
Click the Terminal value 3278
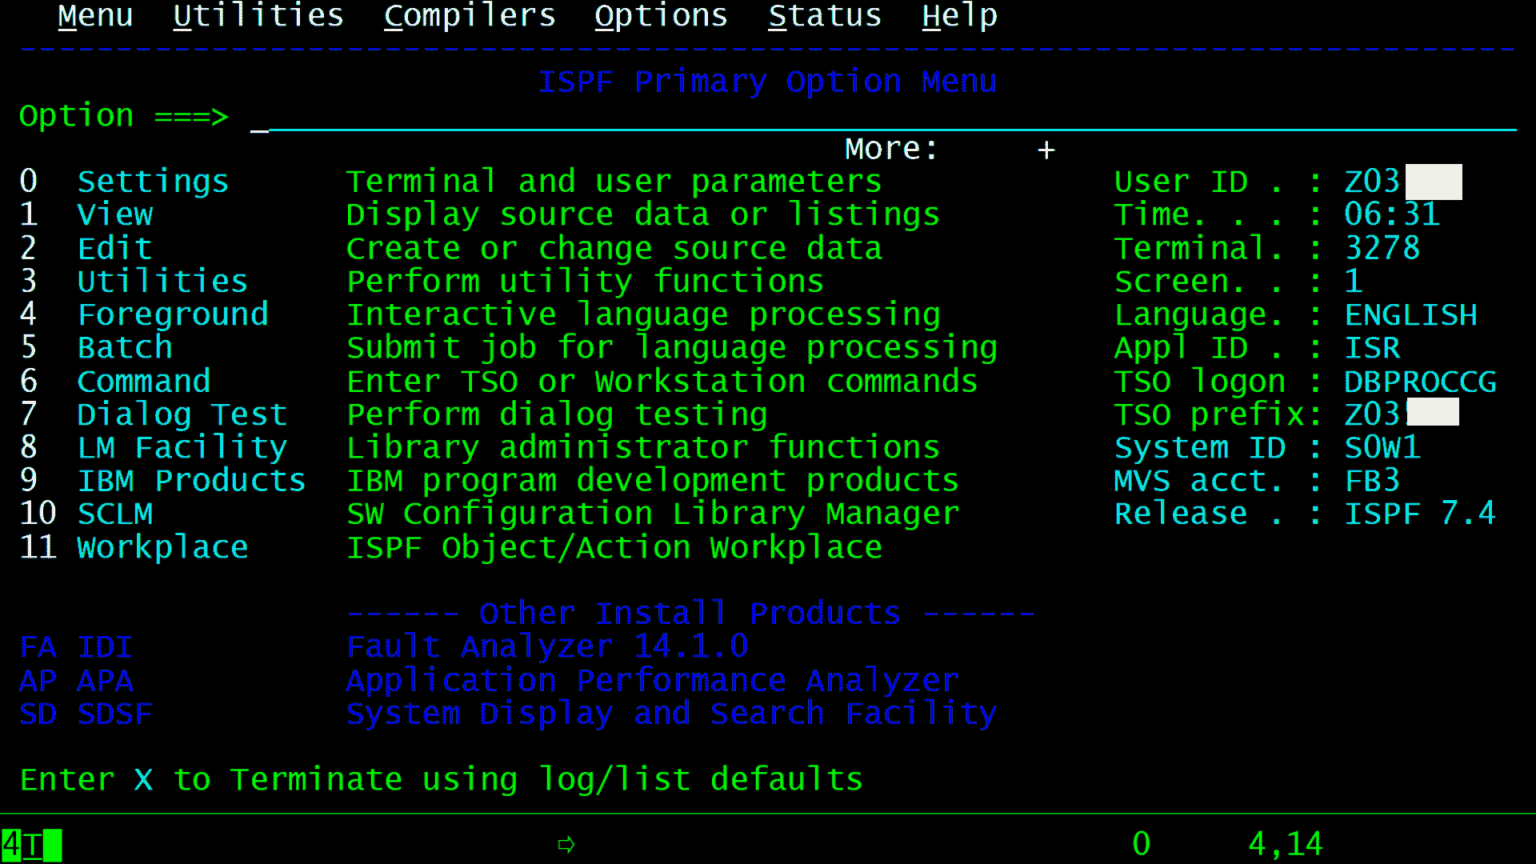1382,248
